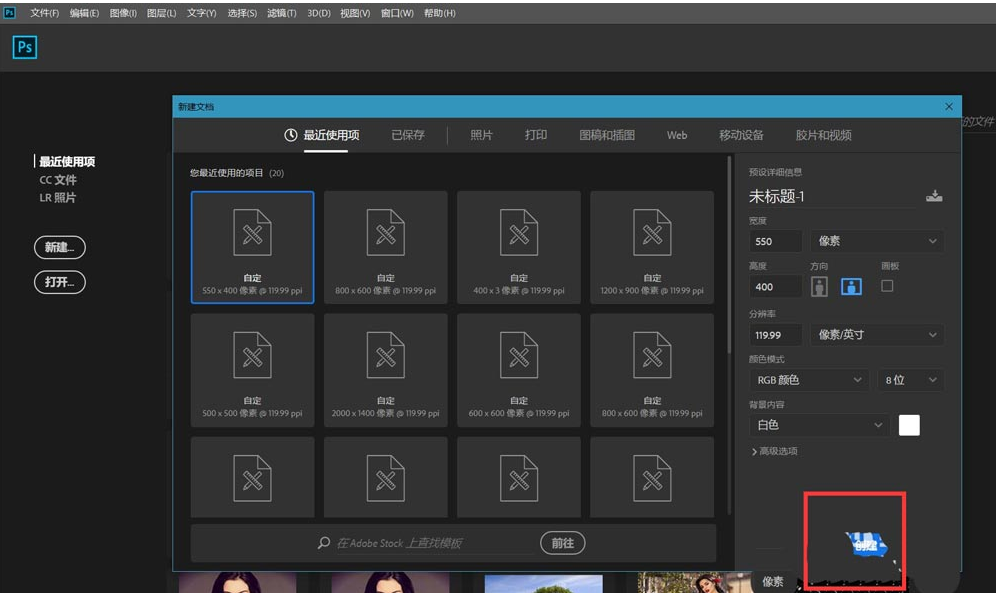Click the Adobe Stock search magnifier icon
Viewport: 998px width, 593px height.
click(x=323, y=543)
